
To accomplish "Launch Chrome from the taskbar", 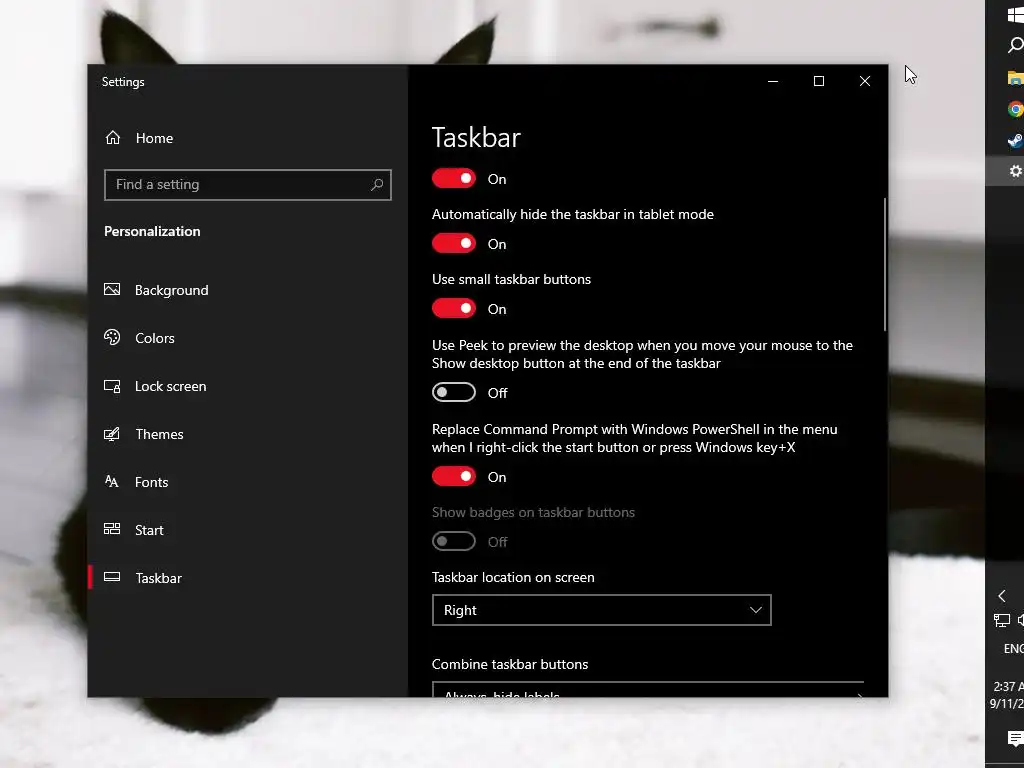I will coord(1016,109).
